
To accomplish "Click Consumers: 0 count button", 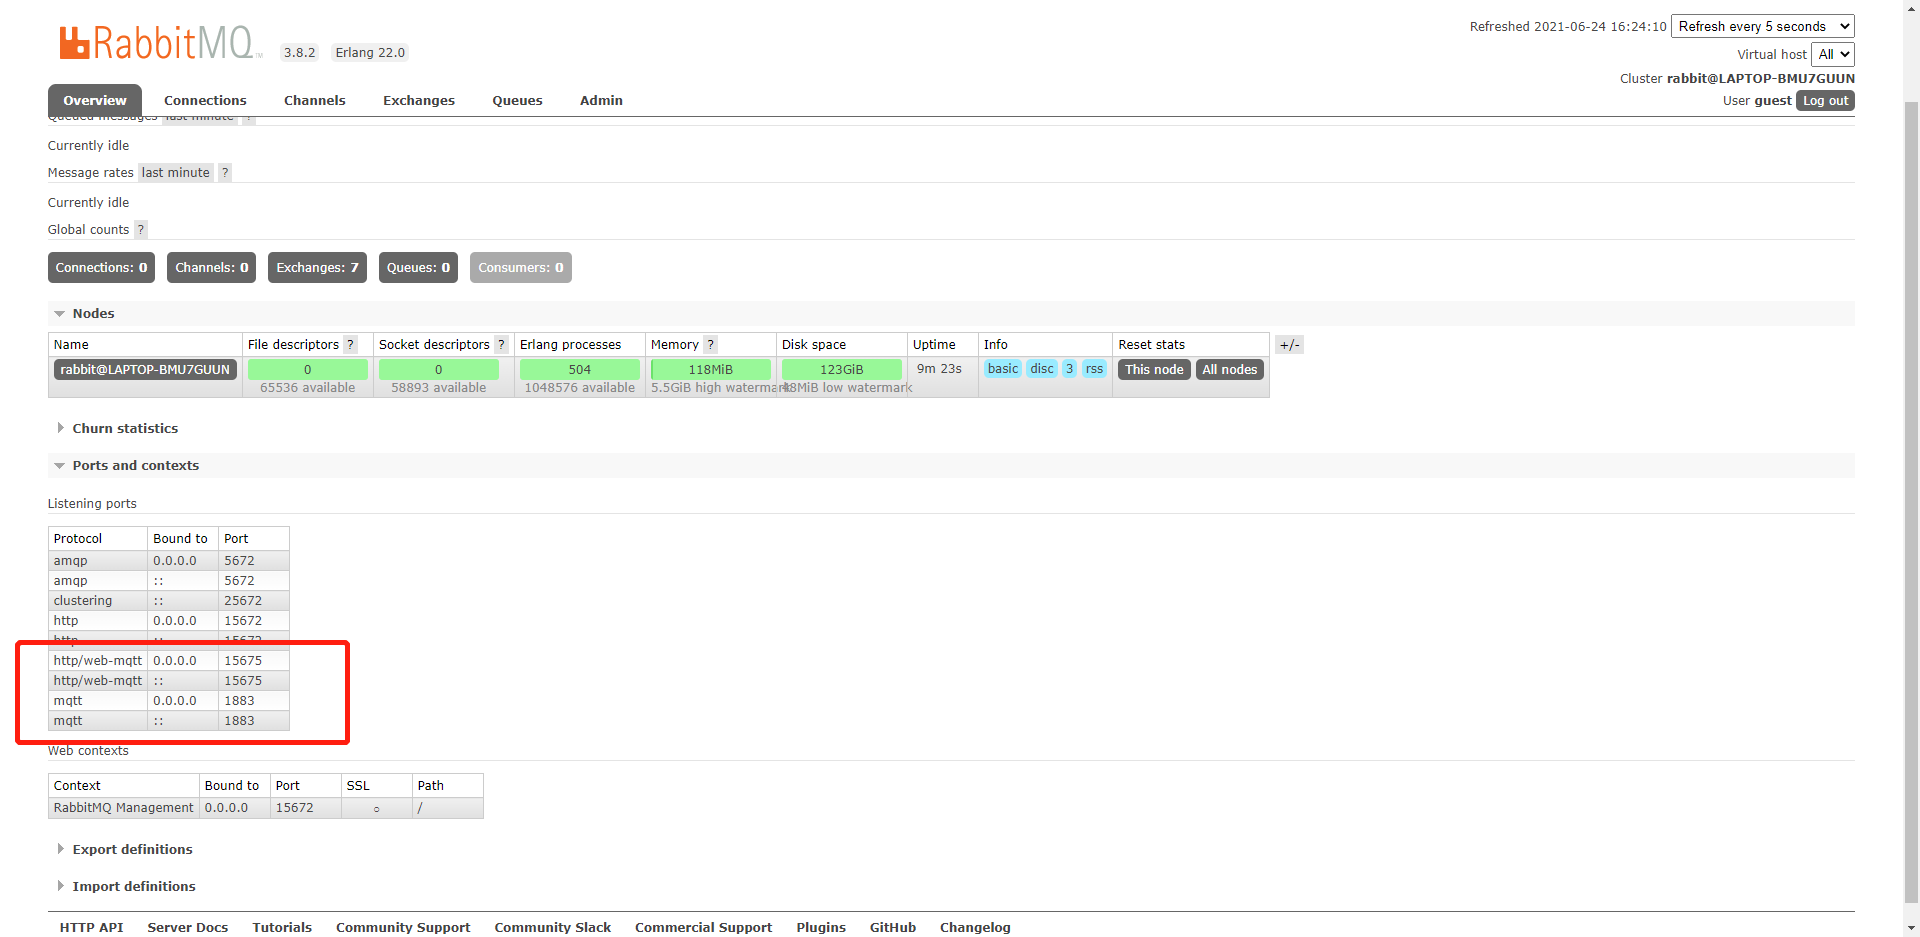I will pos(520,268).
